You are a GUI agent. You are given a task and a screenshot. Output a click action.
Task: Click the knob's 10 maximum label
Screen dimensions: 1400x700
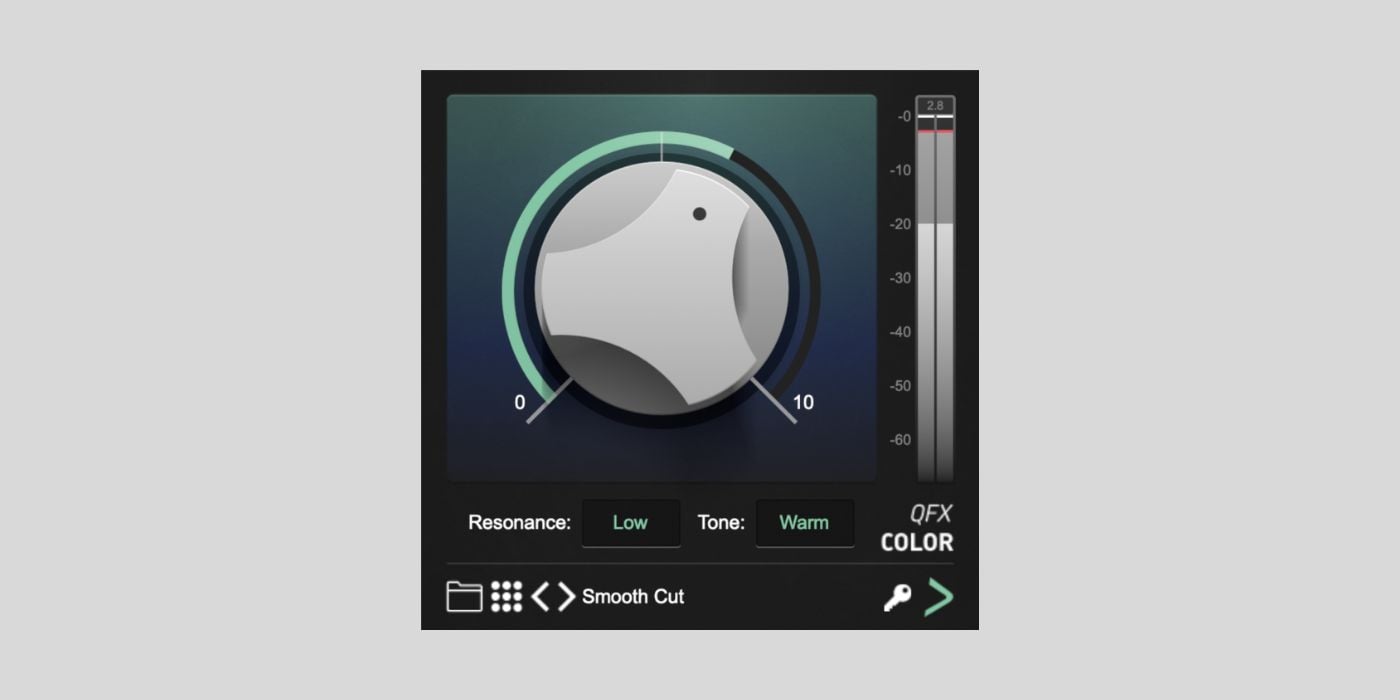click(x=803, y=403)
